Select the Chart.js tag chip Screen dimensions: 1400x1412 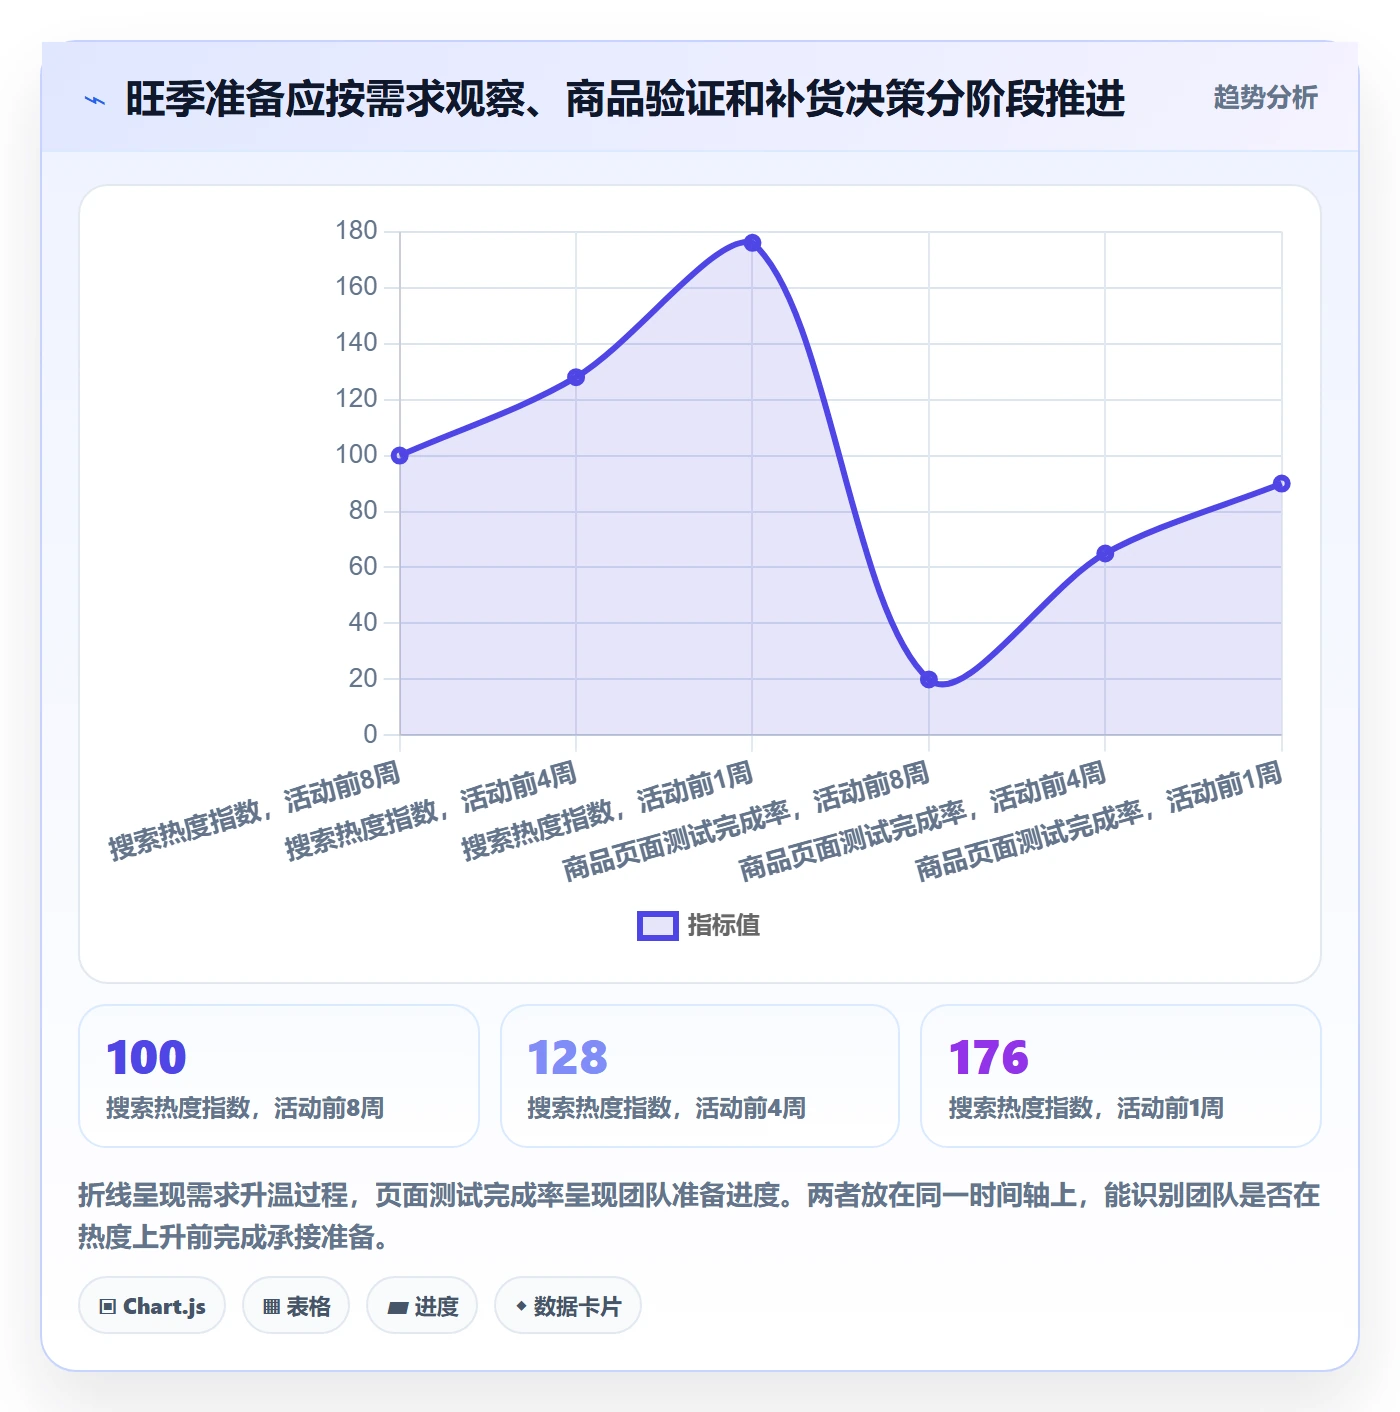(x=152, y=1305)
